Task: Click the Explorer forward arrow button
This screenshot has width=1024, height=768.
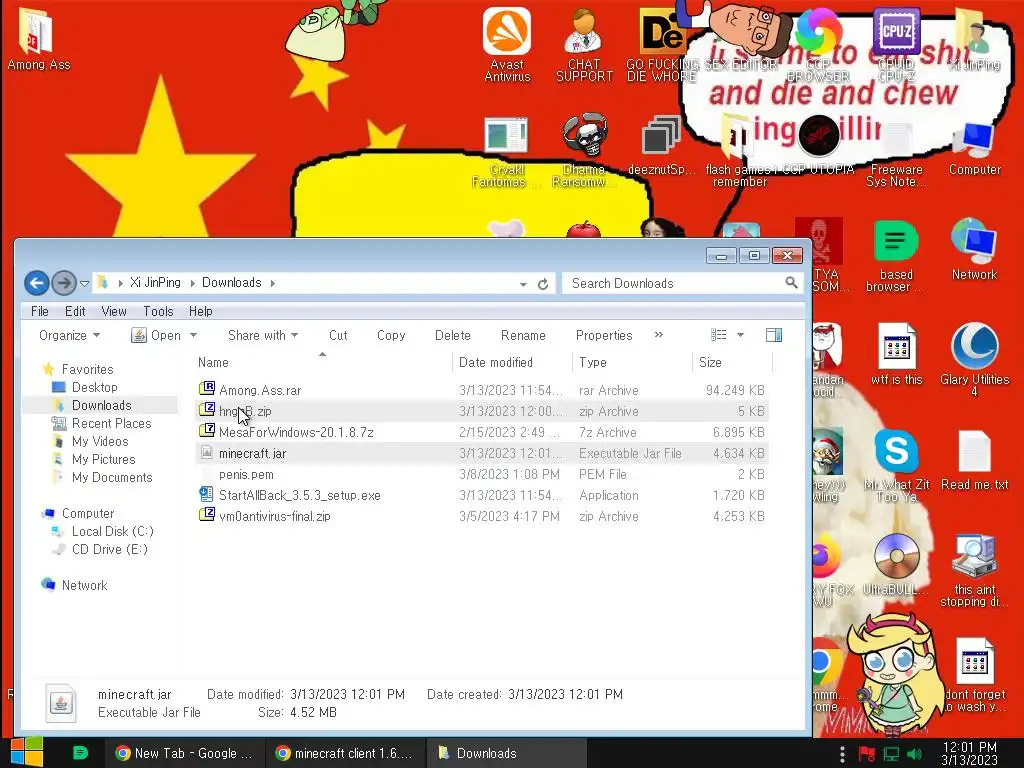Action: click(x=63, y=283)
